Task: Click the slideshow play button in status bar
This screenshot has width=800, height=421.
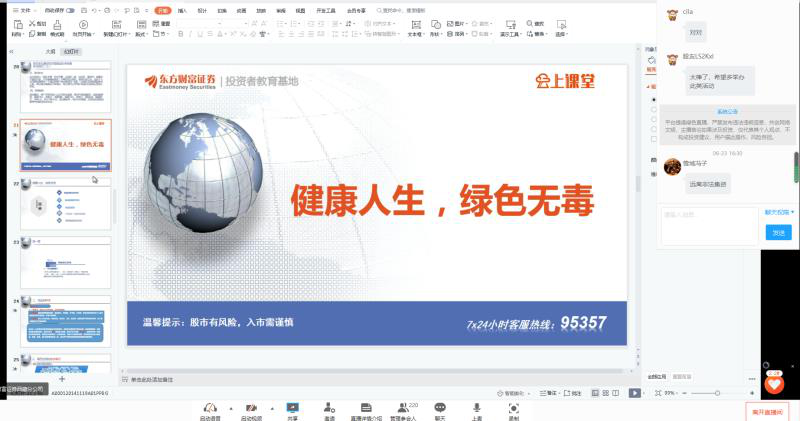Action: pos(634,393)
